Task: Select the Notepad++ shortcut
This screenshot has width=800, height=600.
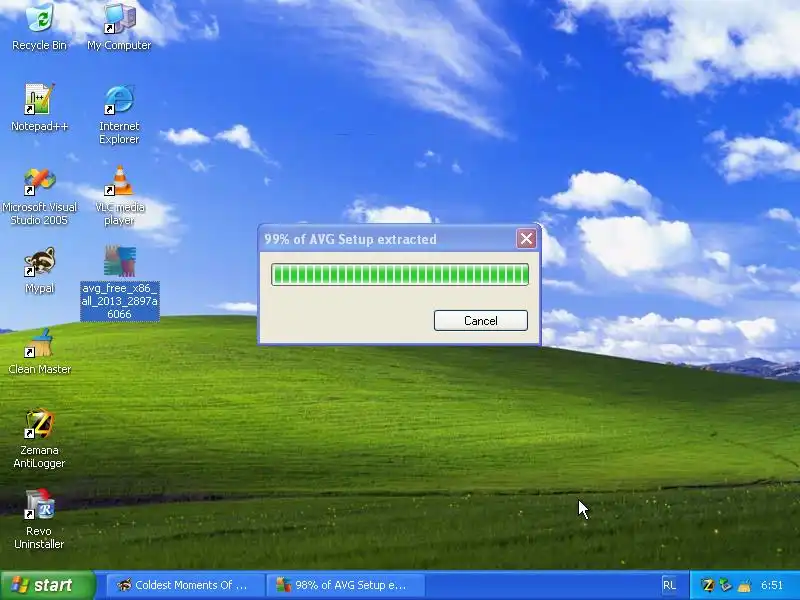Action: [x=39, y=108]
